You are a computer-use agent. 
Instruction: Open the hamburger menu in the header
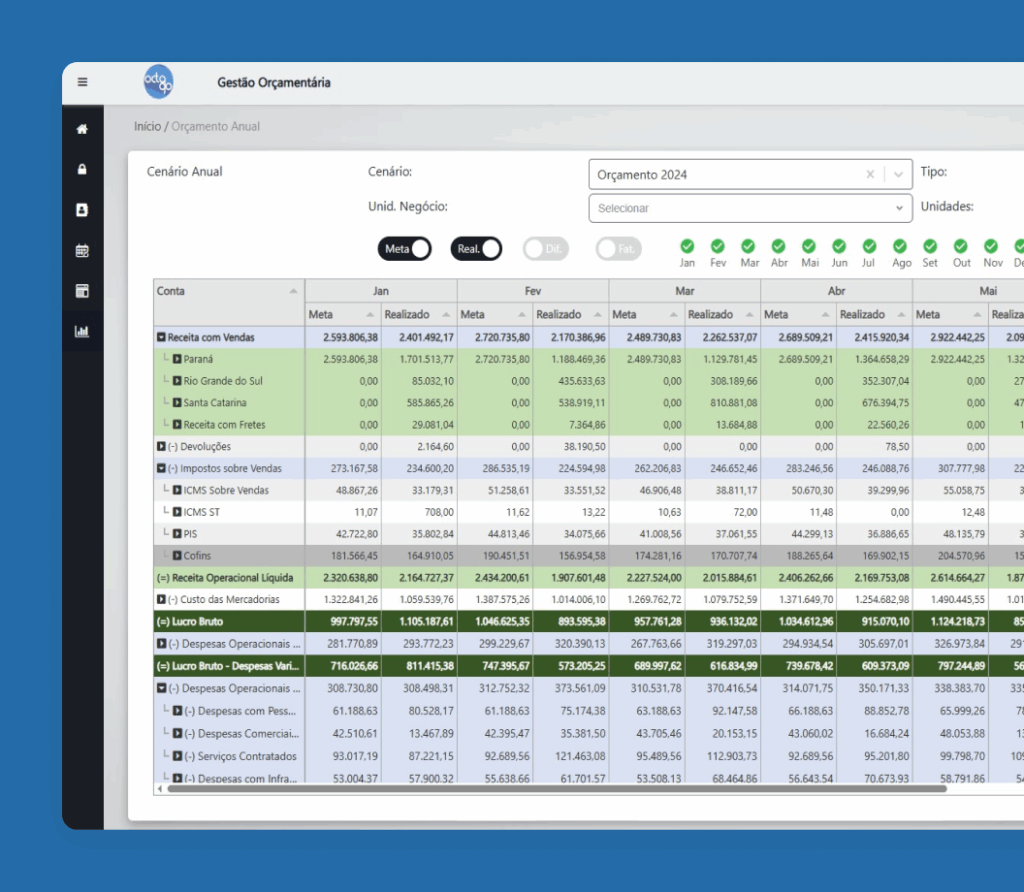click(83, 82)
